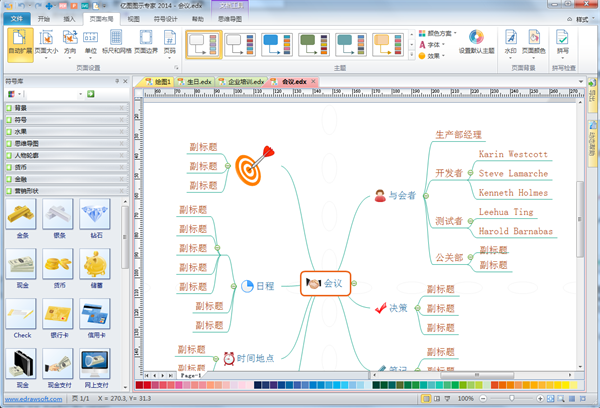Expand the 背景 background library category
Screen dimensions: 600x408
(x=67, y=108)
